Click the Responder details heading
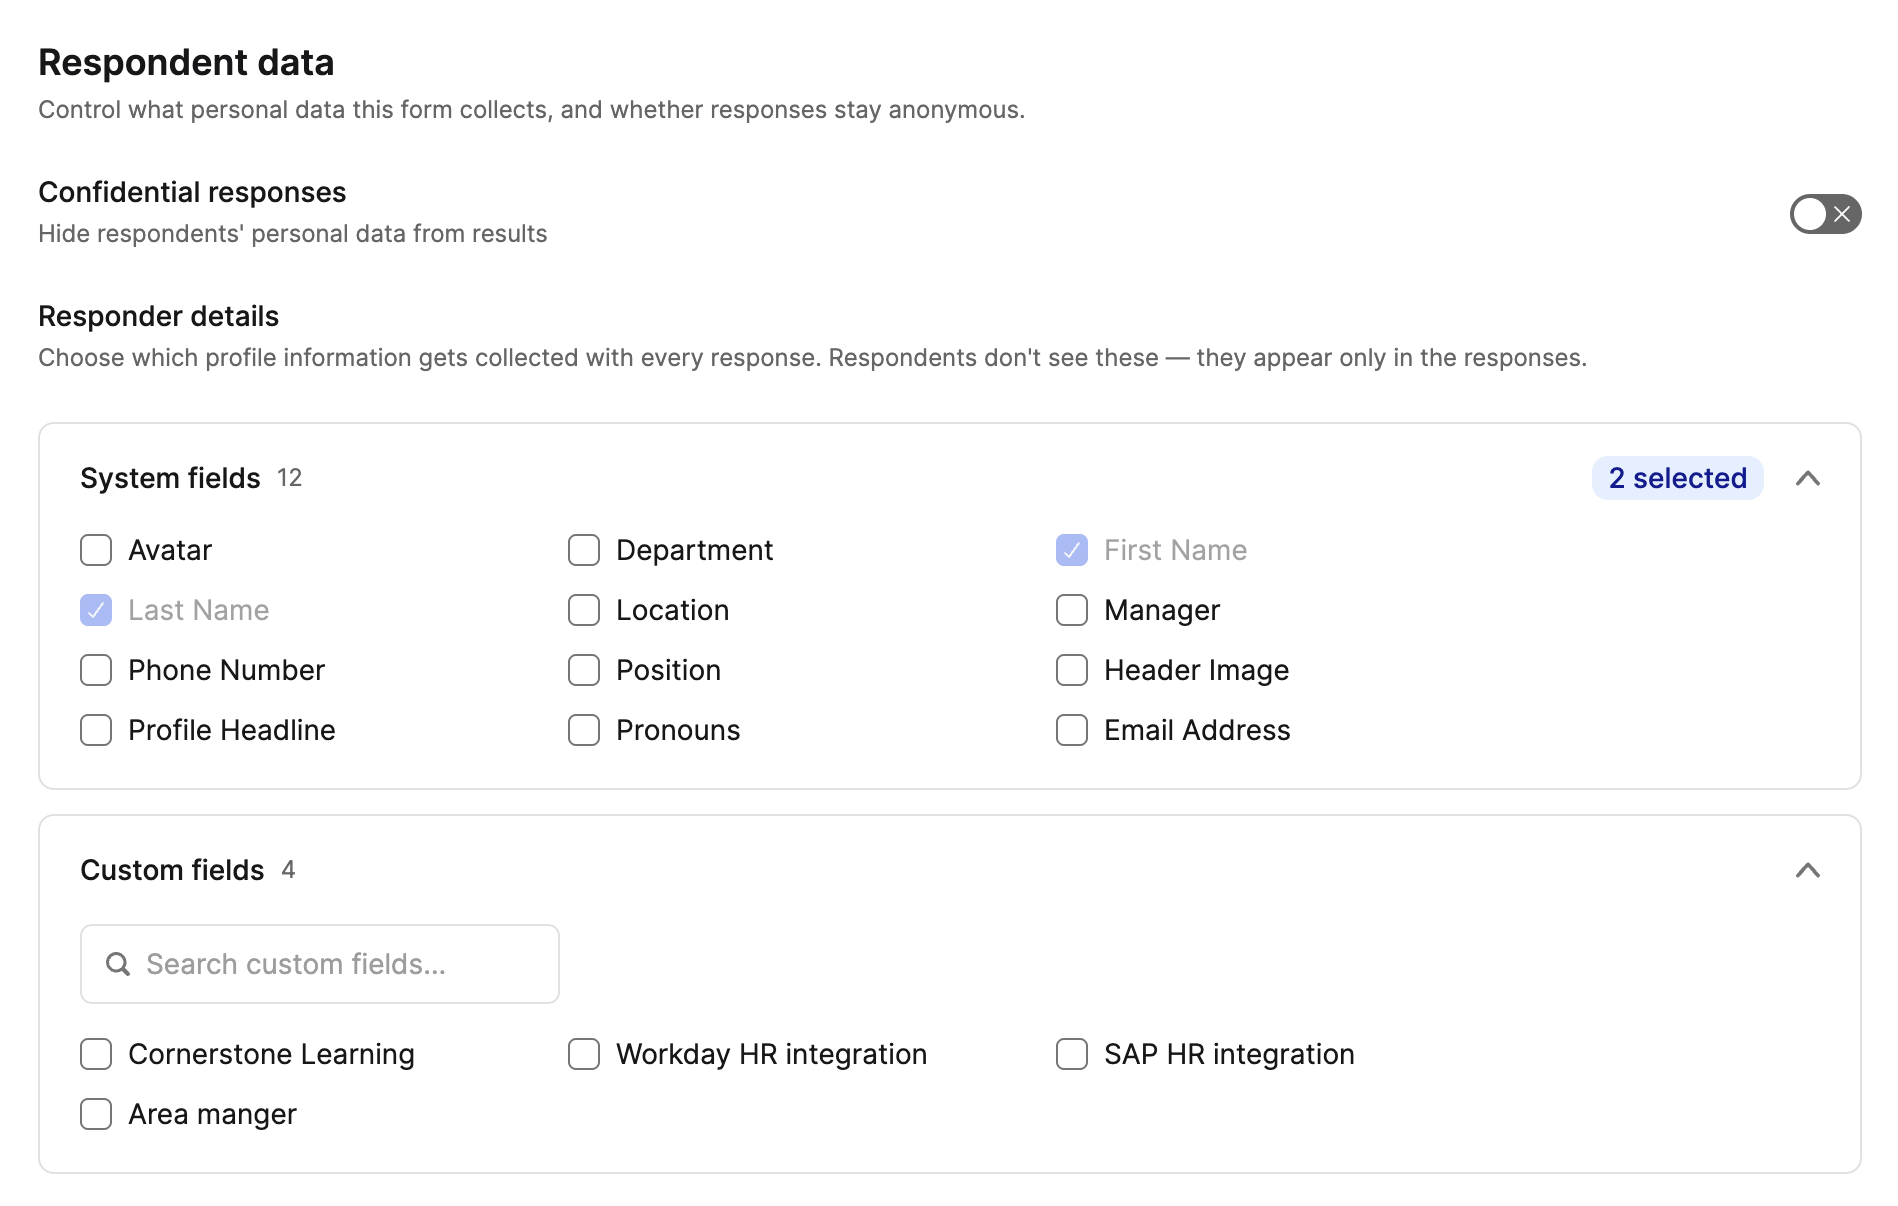 click(x=158, y=317)
